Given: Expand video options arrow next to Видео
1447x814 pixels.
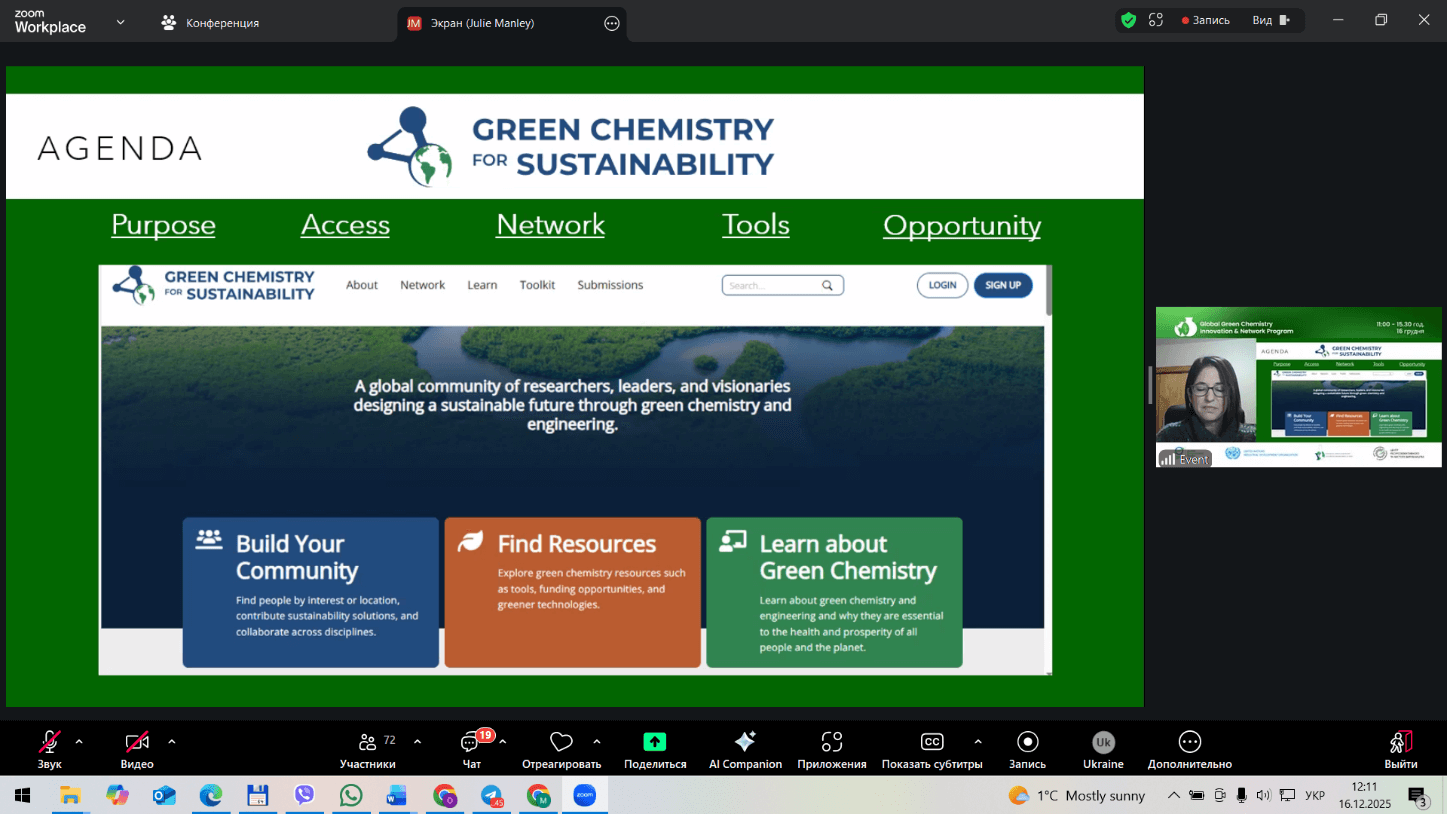Looking at the screenshot, I should coord(172,742).
